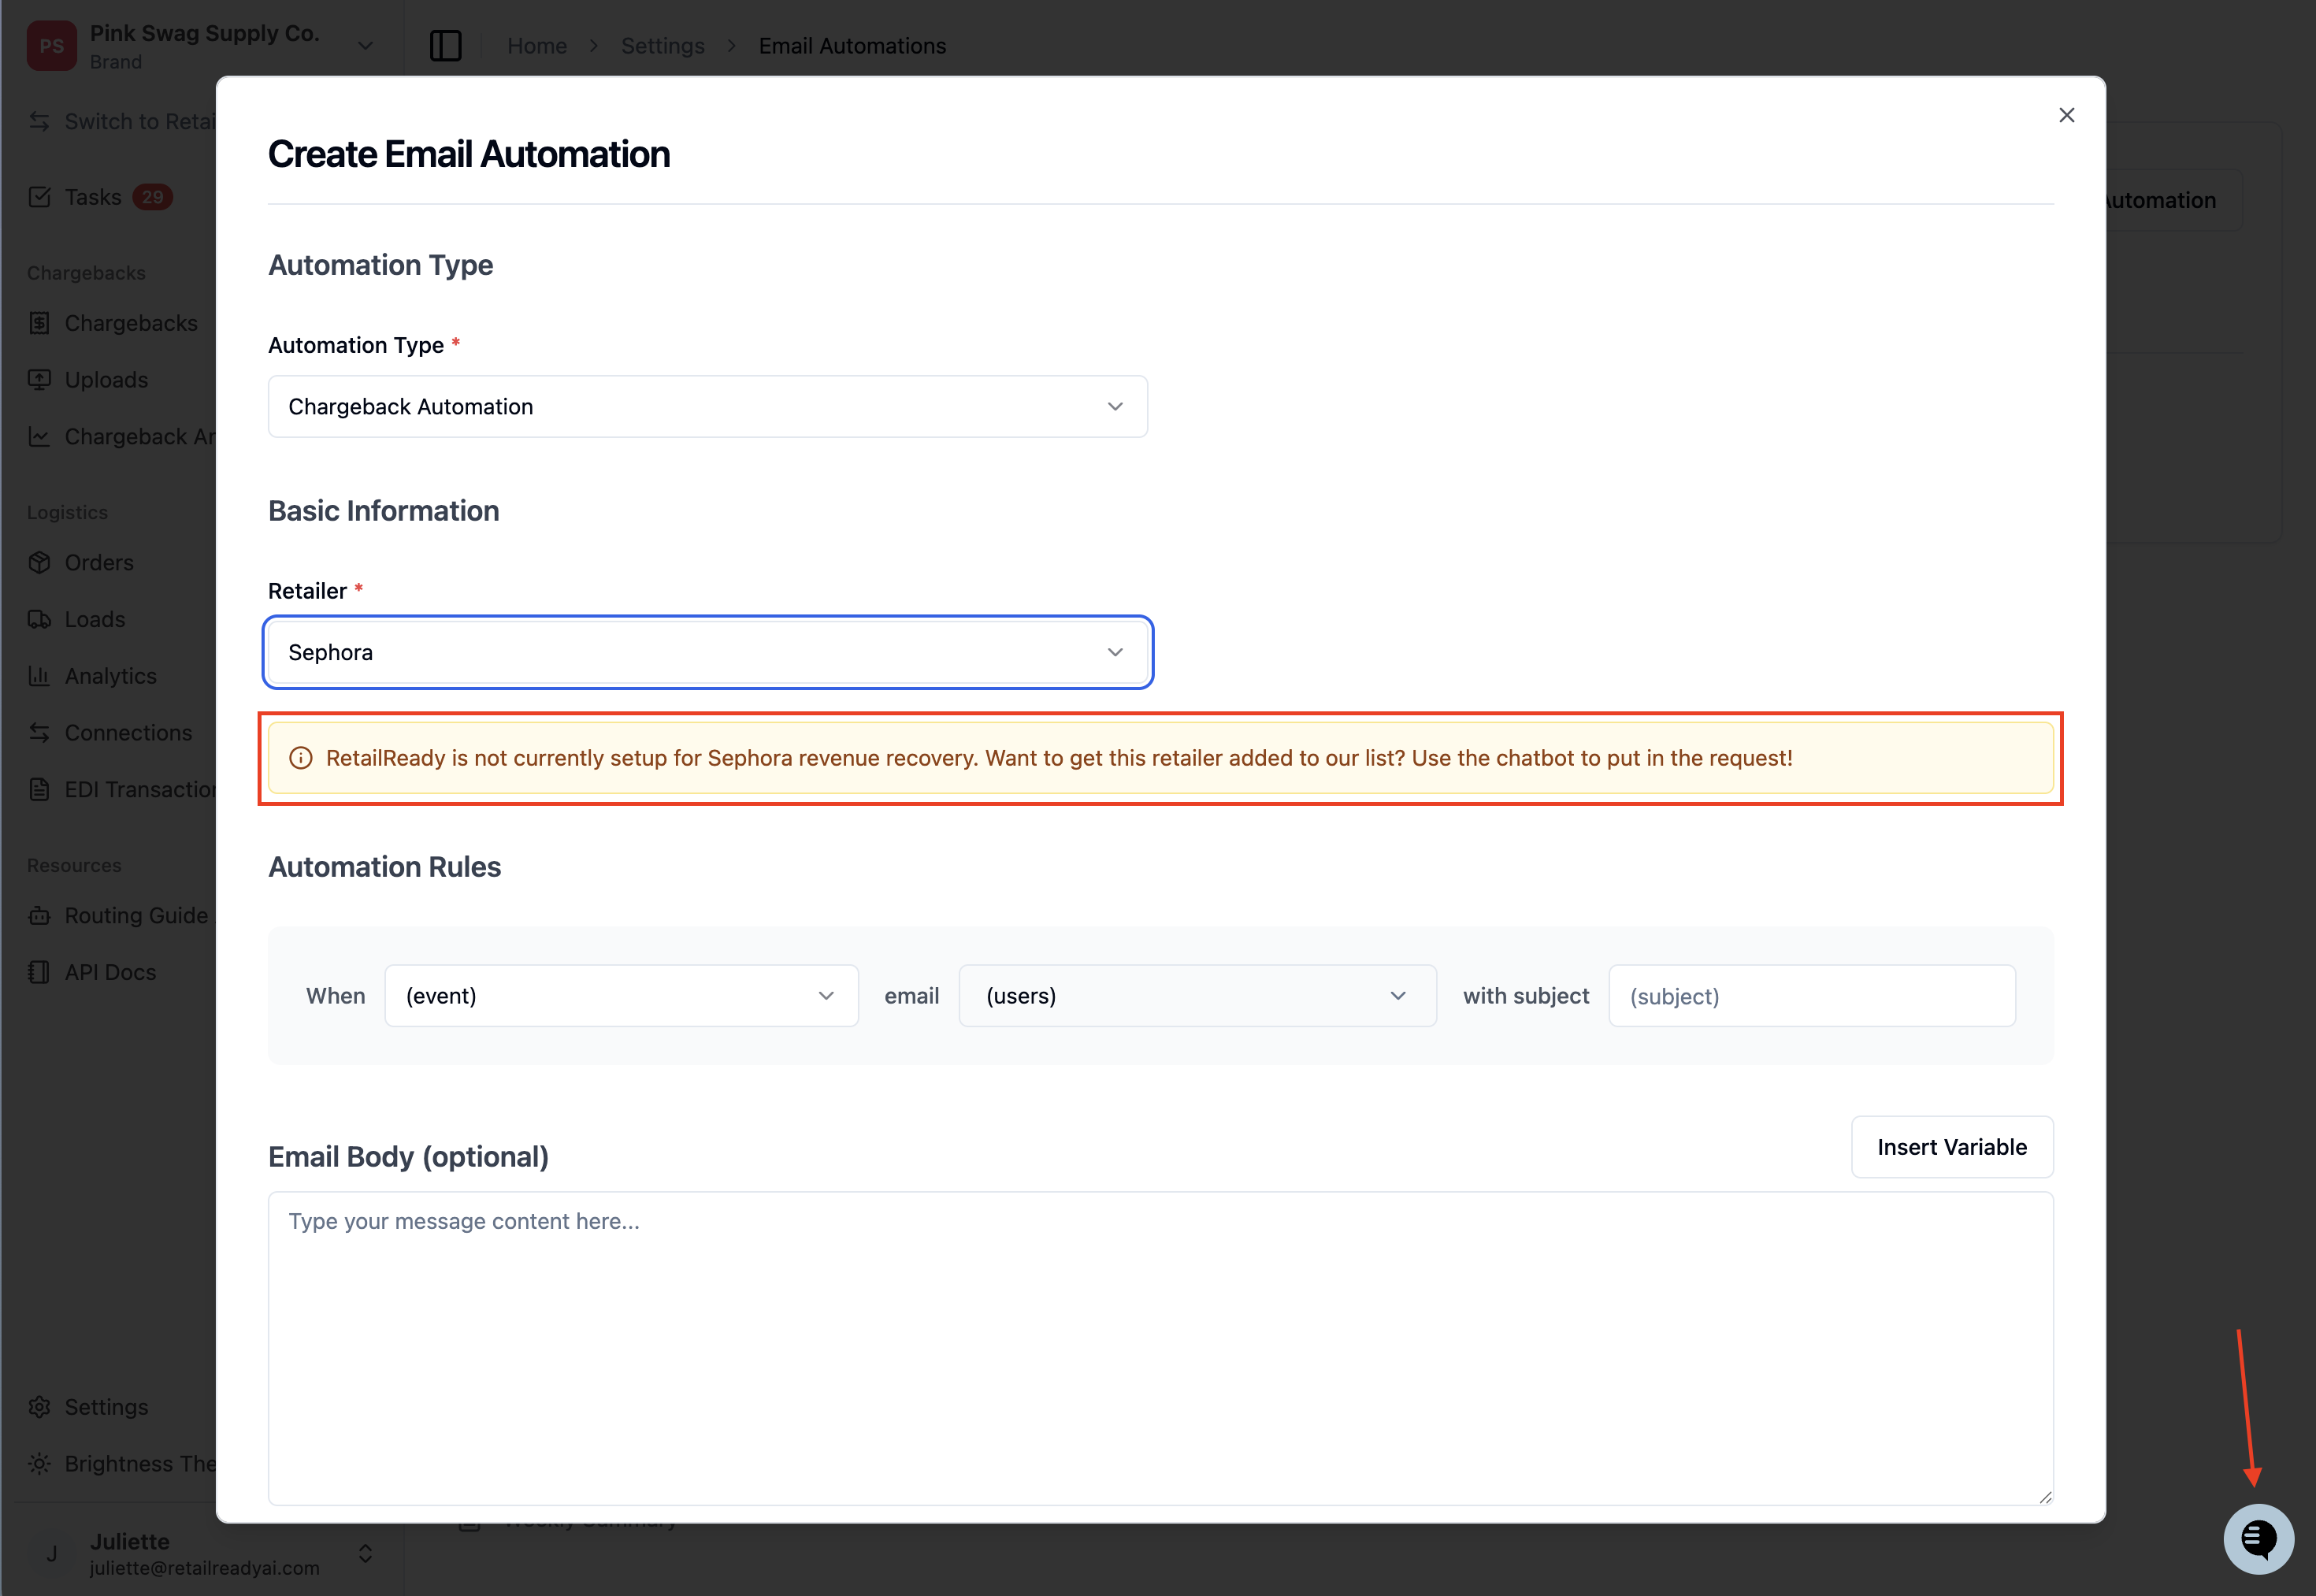Open Tasks in the sidebar
2316x1596 pixels.
click(92, 197)
